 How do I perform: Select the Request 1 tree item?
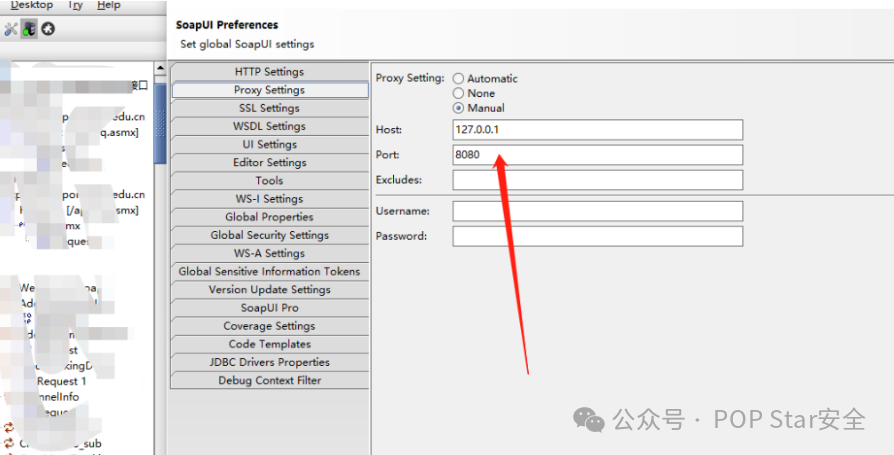(62, 381)
